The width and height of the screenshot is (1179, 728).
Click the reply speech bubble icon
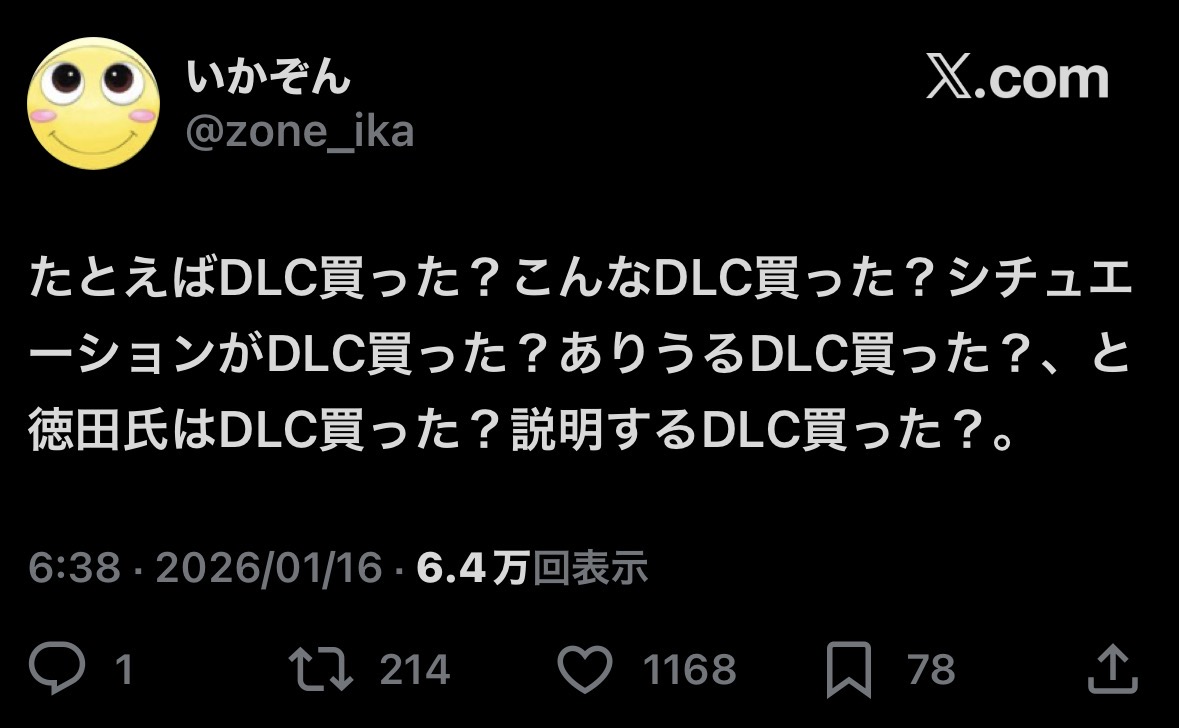pos(57,667)
